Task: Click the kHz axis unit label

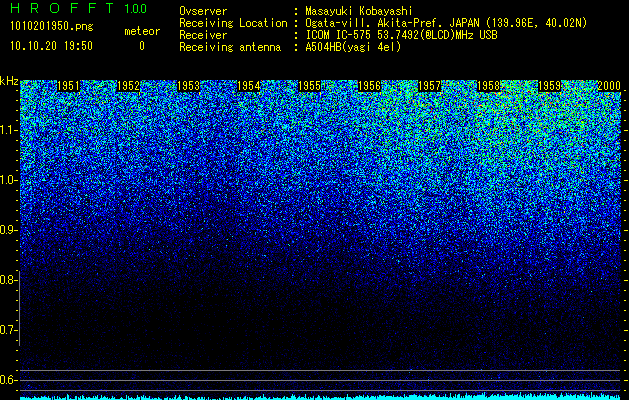Action: tap(9, 81)
